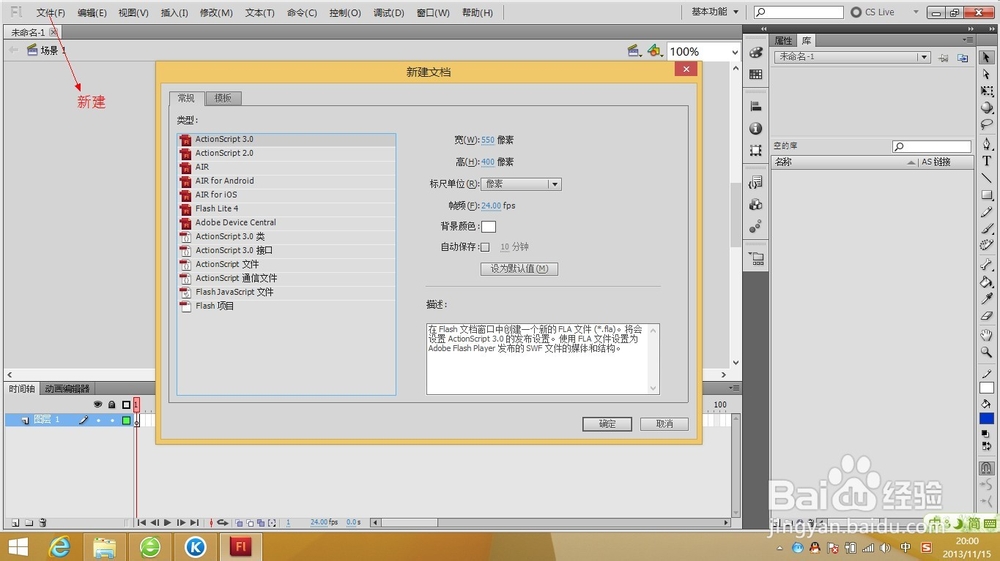Toggle the green outline square on layer 1
The width and height of the screenshot is (1000, 561).
[126, 420]
